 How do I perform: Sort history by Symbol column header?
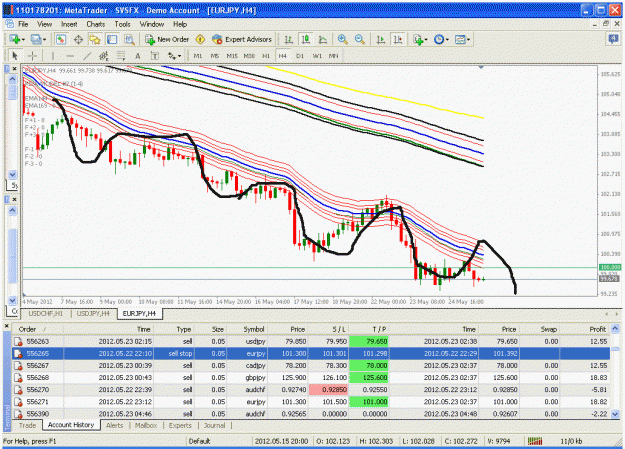tap(248, 329)
